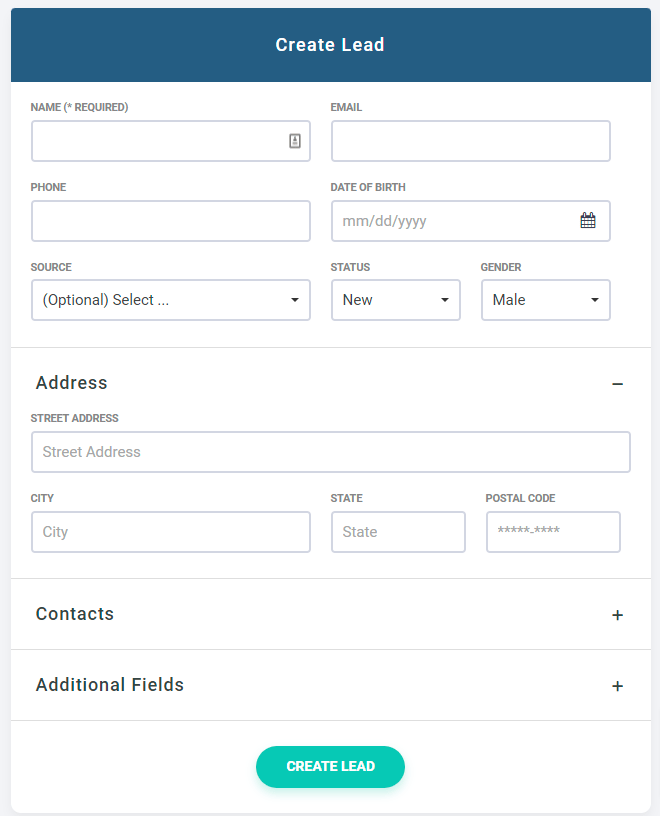Expand Additional Fields using the plus icon
The height and width of the screenshot is (816, 660).
click(617, 686)
